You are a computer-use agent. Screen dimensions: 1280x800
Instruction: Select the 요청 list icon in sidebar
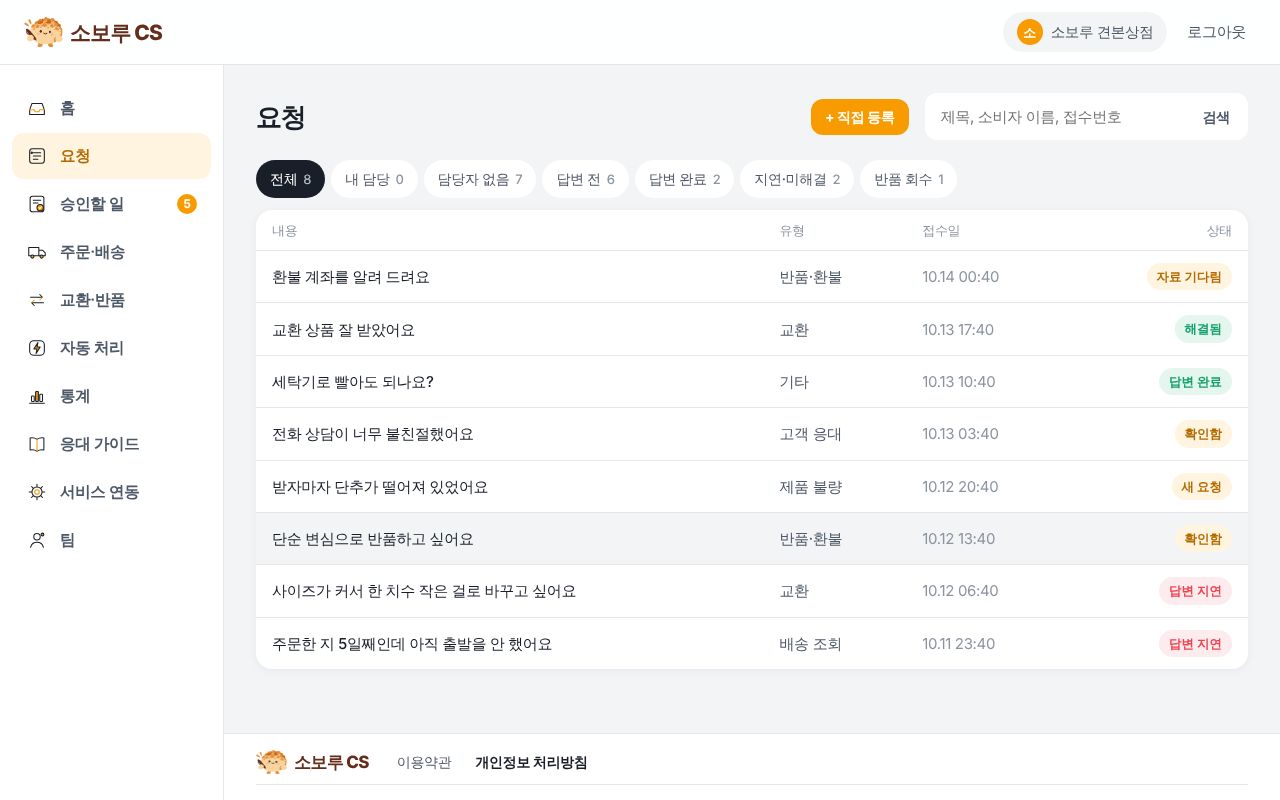point(37,156)
